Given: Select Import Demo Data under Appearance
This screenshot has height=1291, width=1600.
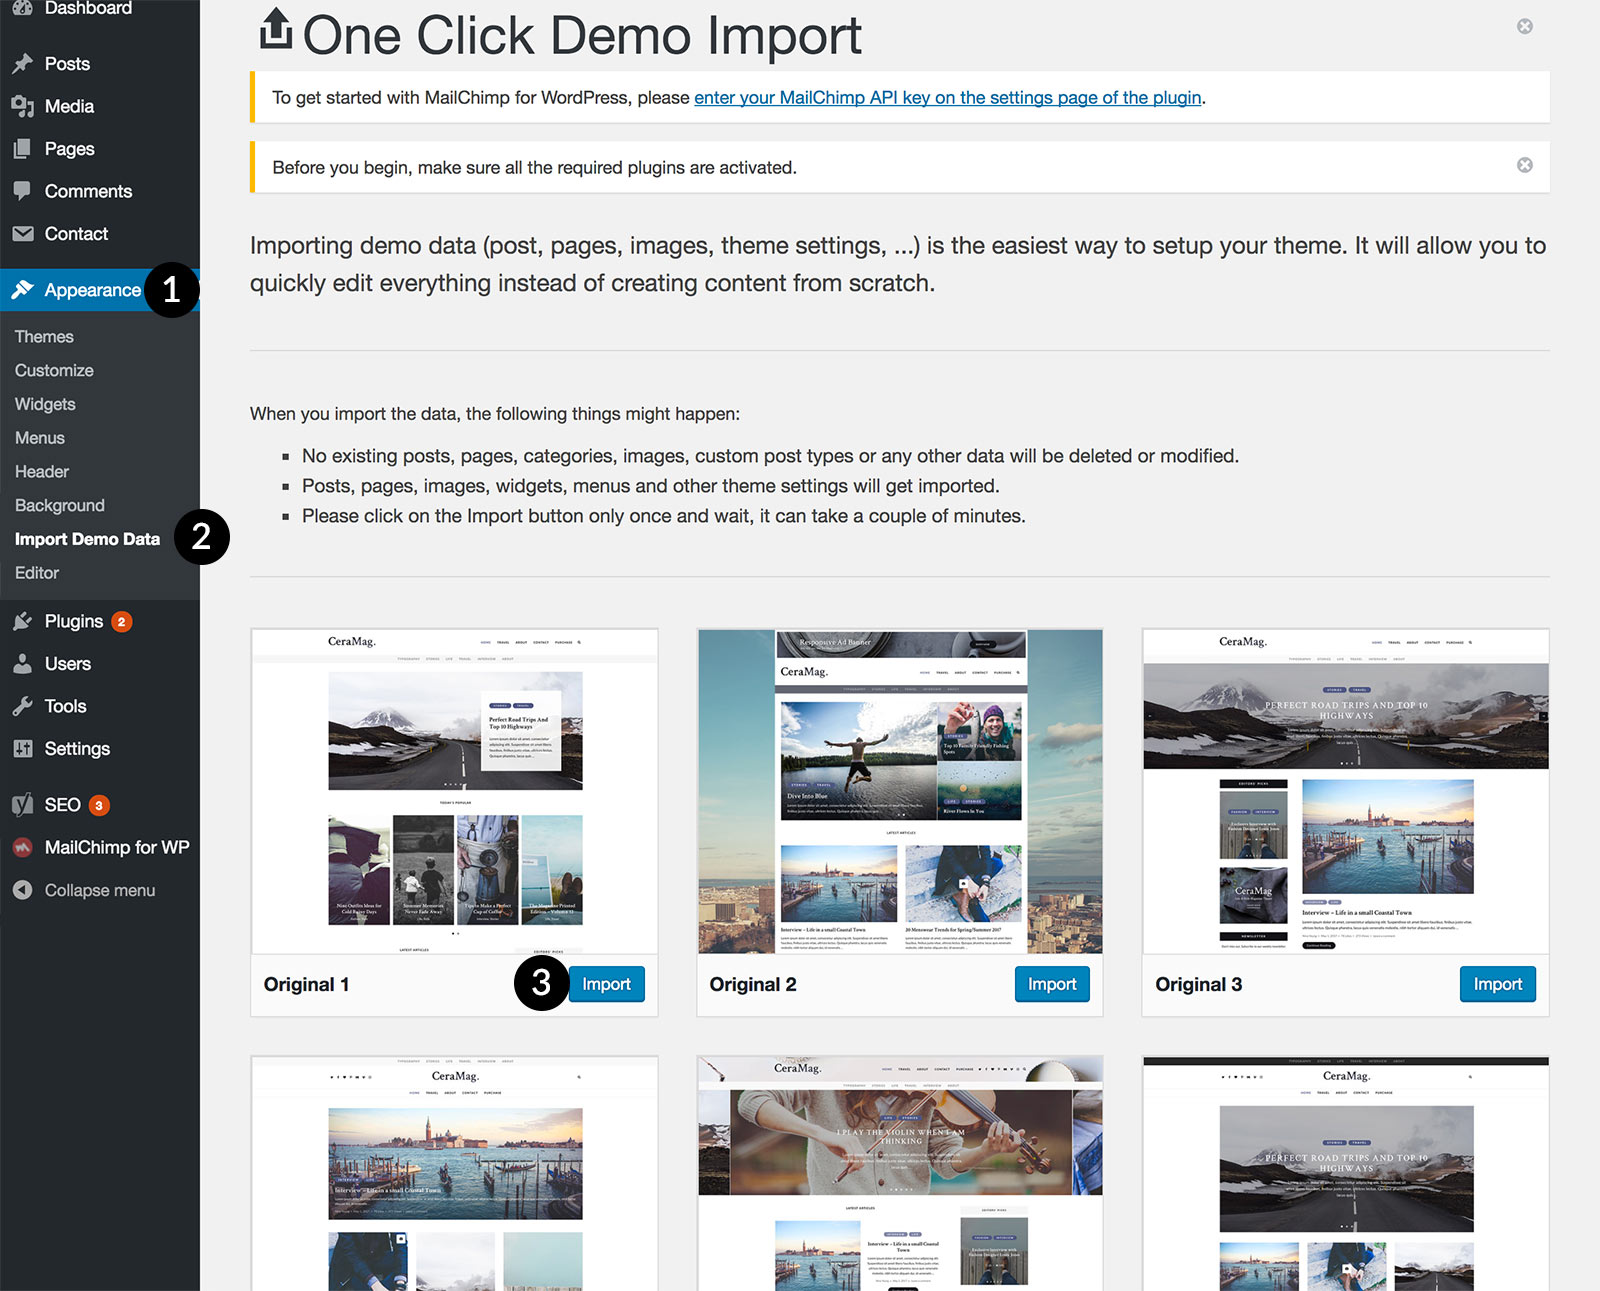Looking at the screenshot, I should tap(86, 538).
